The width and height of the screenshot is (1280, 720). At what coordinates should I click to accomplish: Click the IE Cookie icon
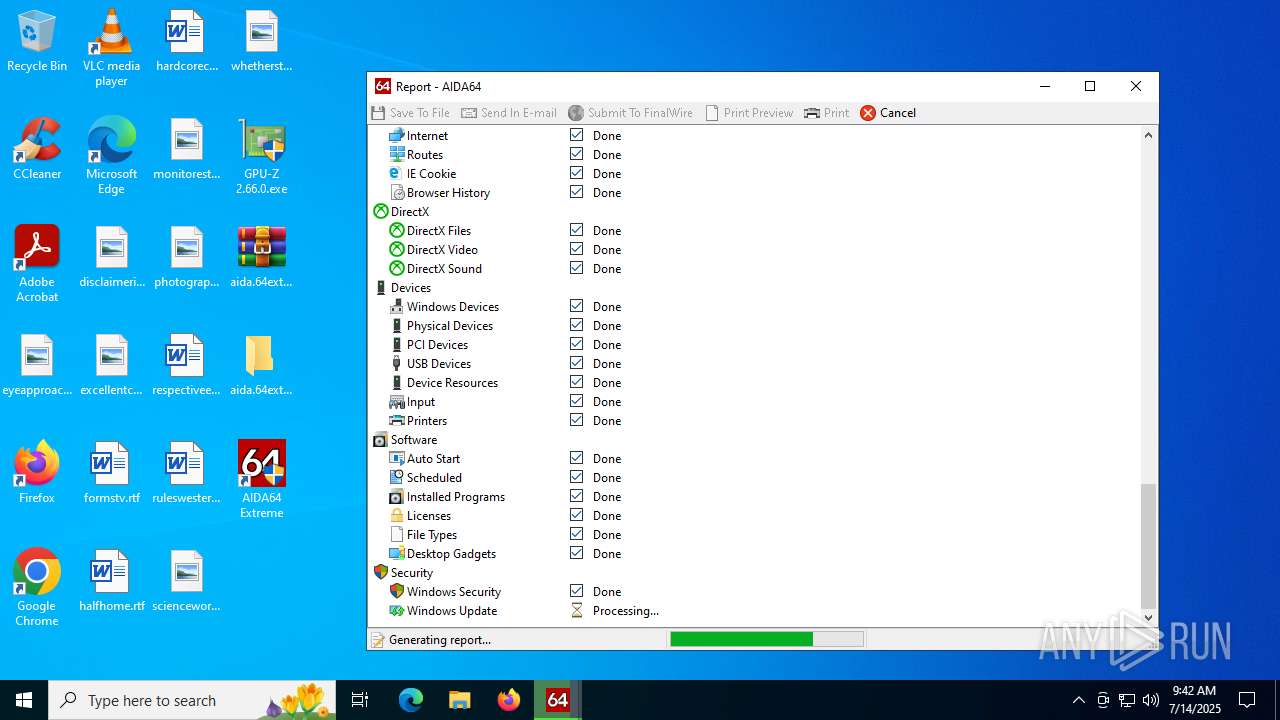click(396, 173)
